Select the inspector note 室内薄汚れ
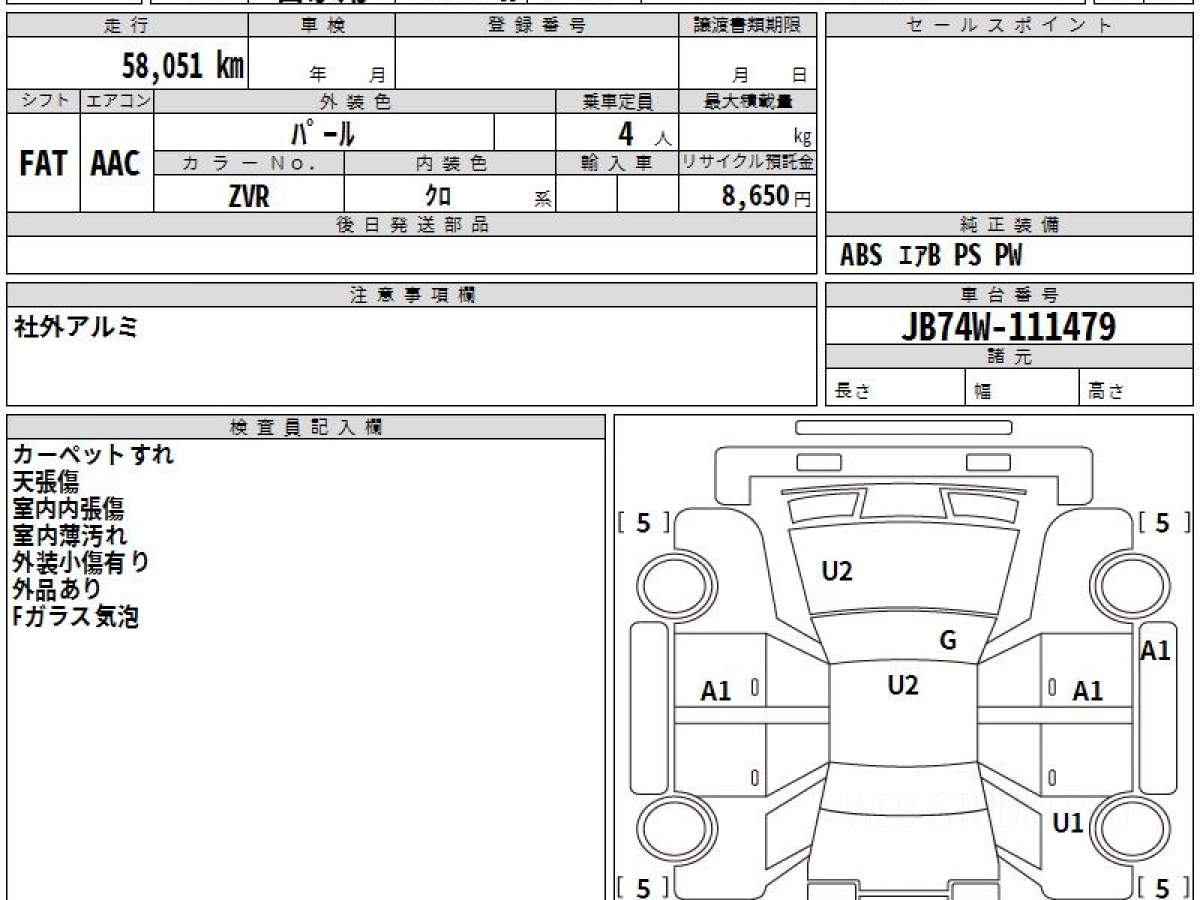Image resolution: width=1200 pixels, height=900 pixels. [x=70, y=536]
